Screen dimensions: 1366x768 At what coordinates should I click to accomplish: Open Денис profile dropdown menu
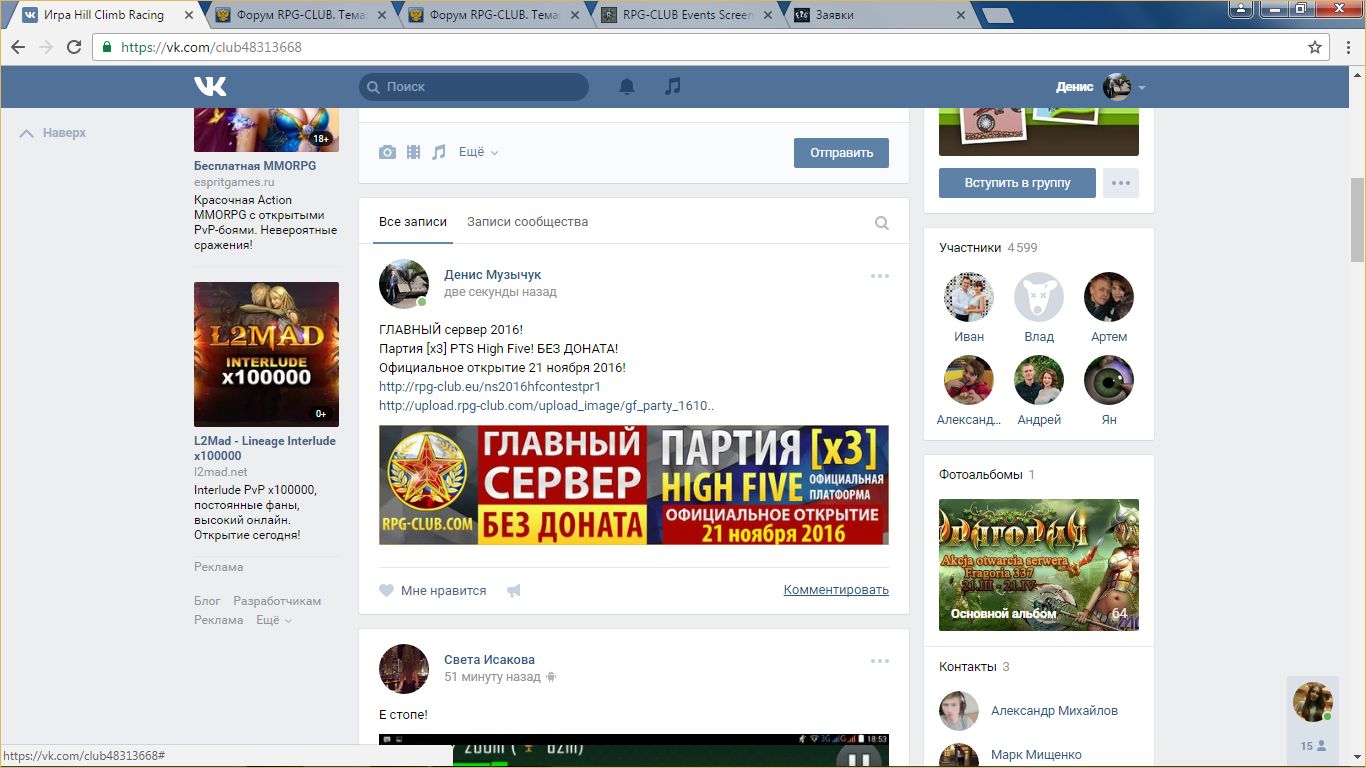click(1100, 87)
